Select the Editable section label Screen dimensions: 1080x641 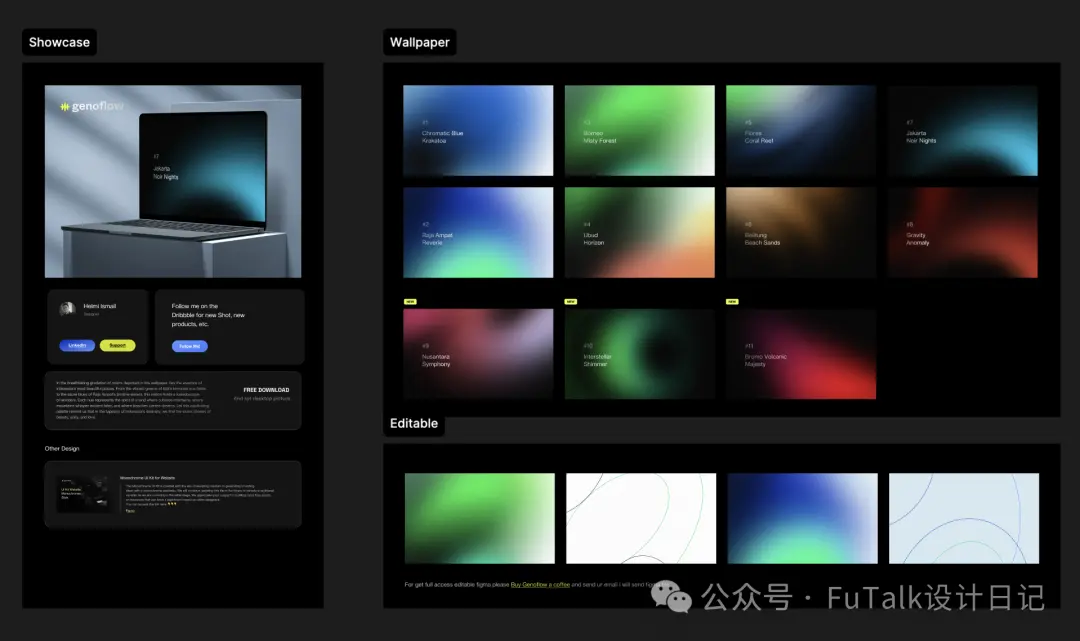tap(414, 423)
